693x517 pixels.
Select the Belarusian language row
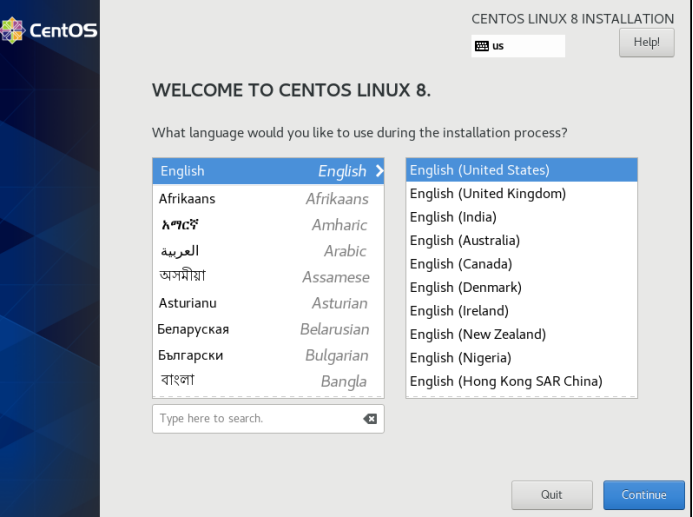[x=268, y=329]
